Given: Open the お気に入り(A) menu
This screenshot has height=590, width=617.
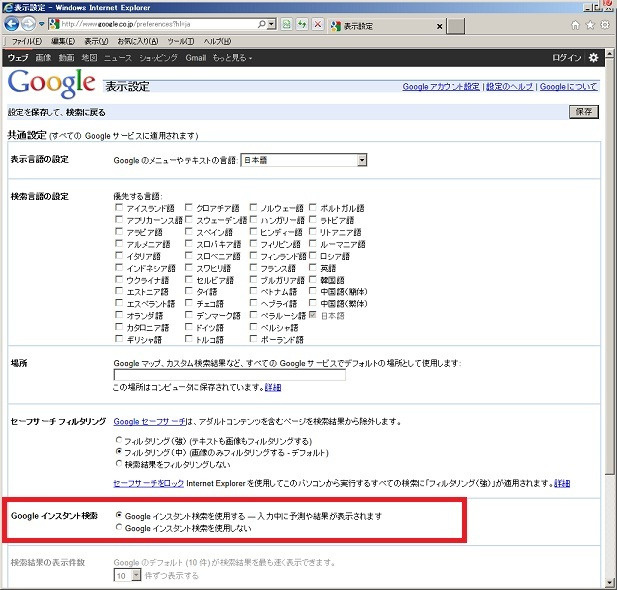Looking at the screenshot, I should tap(138, 41).
